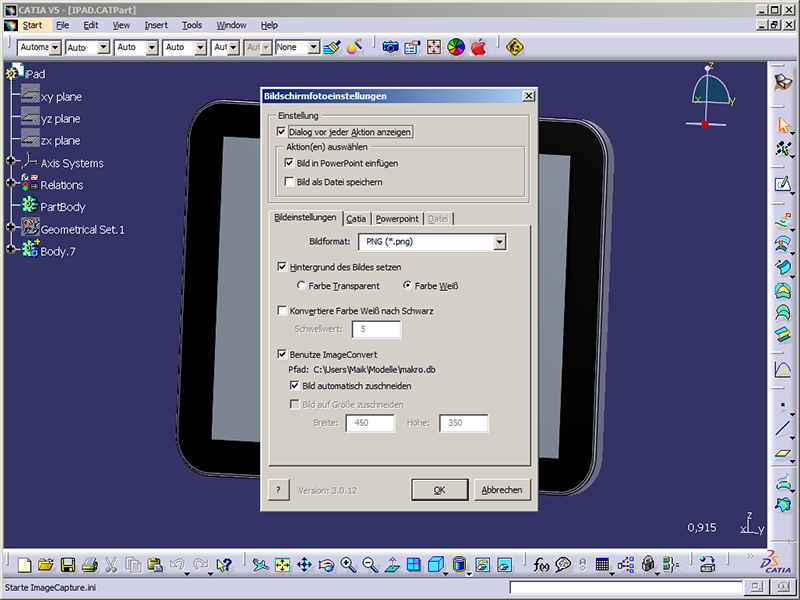Expand the Geometrical Set.1 tree node
The width and height of the screenshot is (800, 600).
click(x=11, y=227)
